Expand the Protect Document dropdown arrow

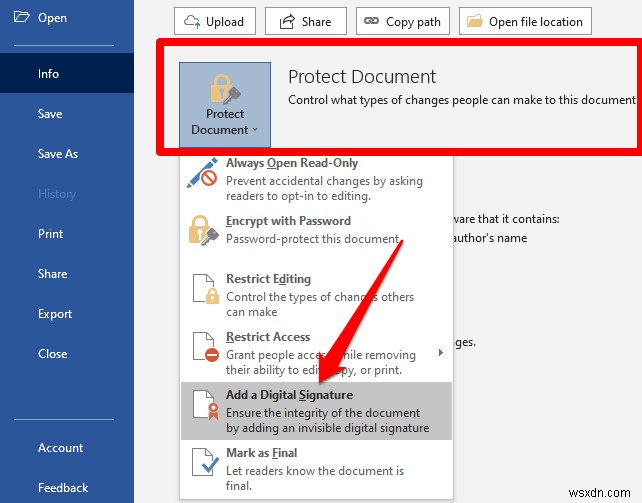255,130
